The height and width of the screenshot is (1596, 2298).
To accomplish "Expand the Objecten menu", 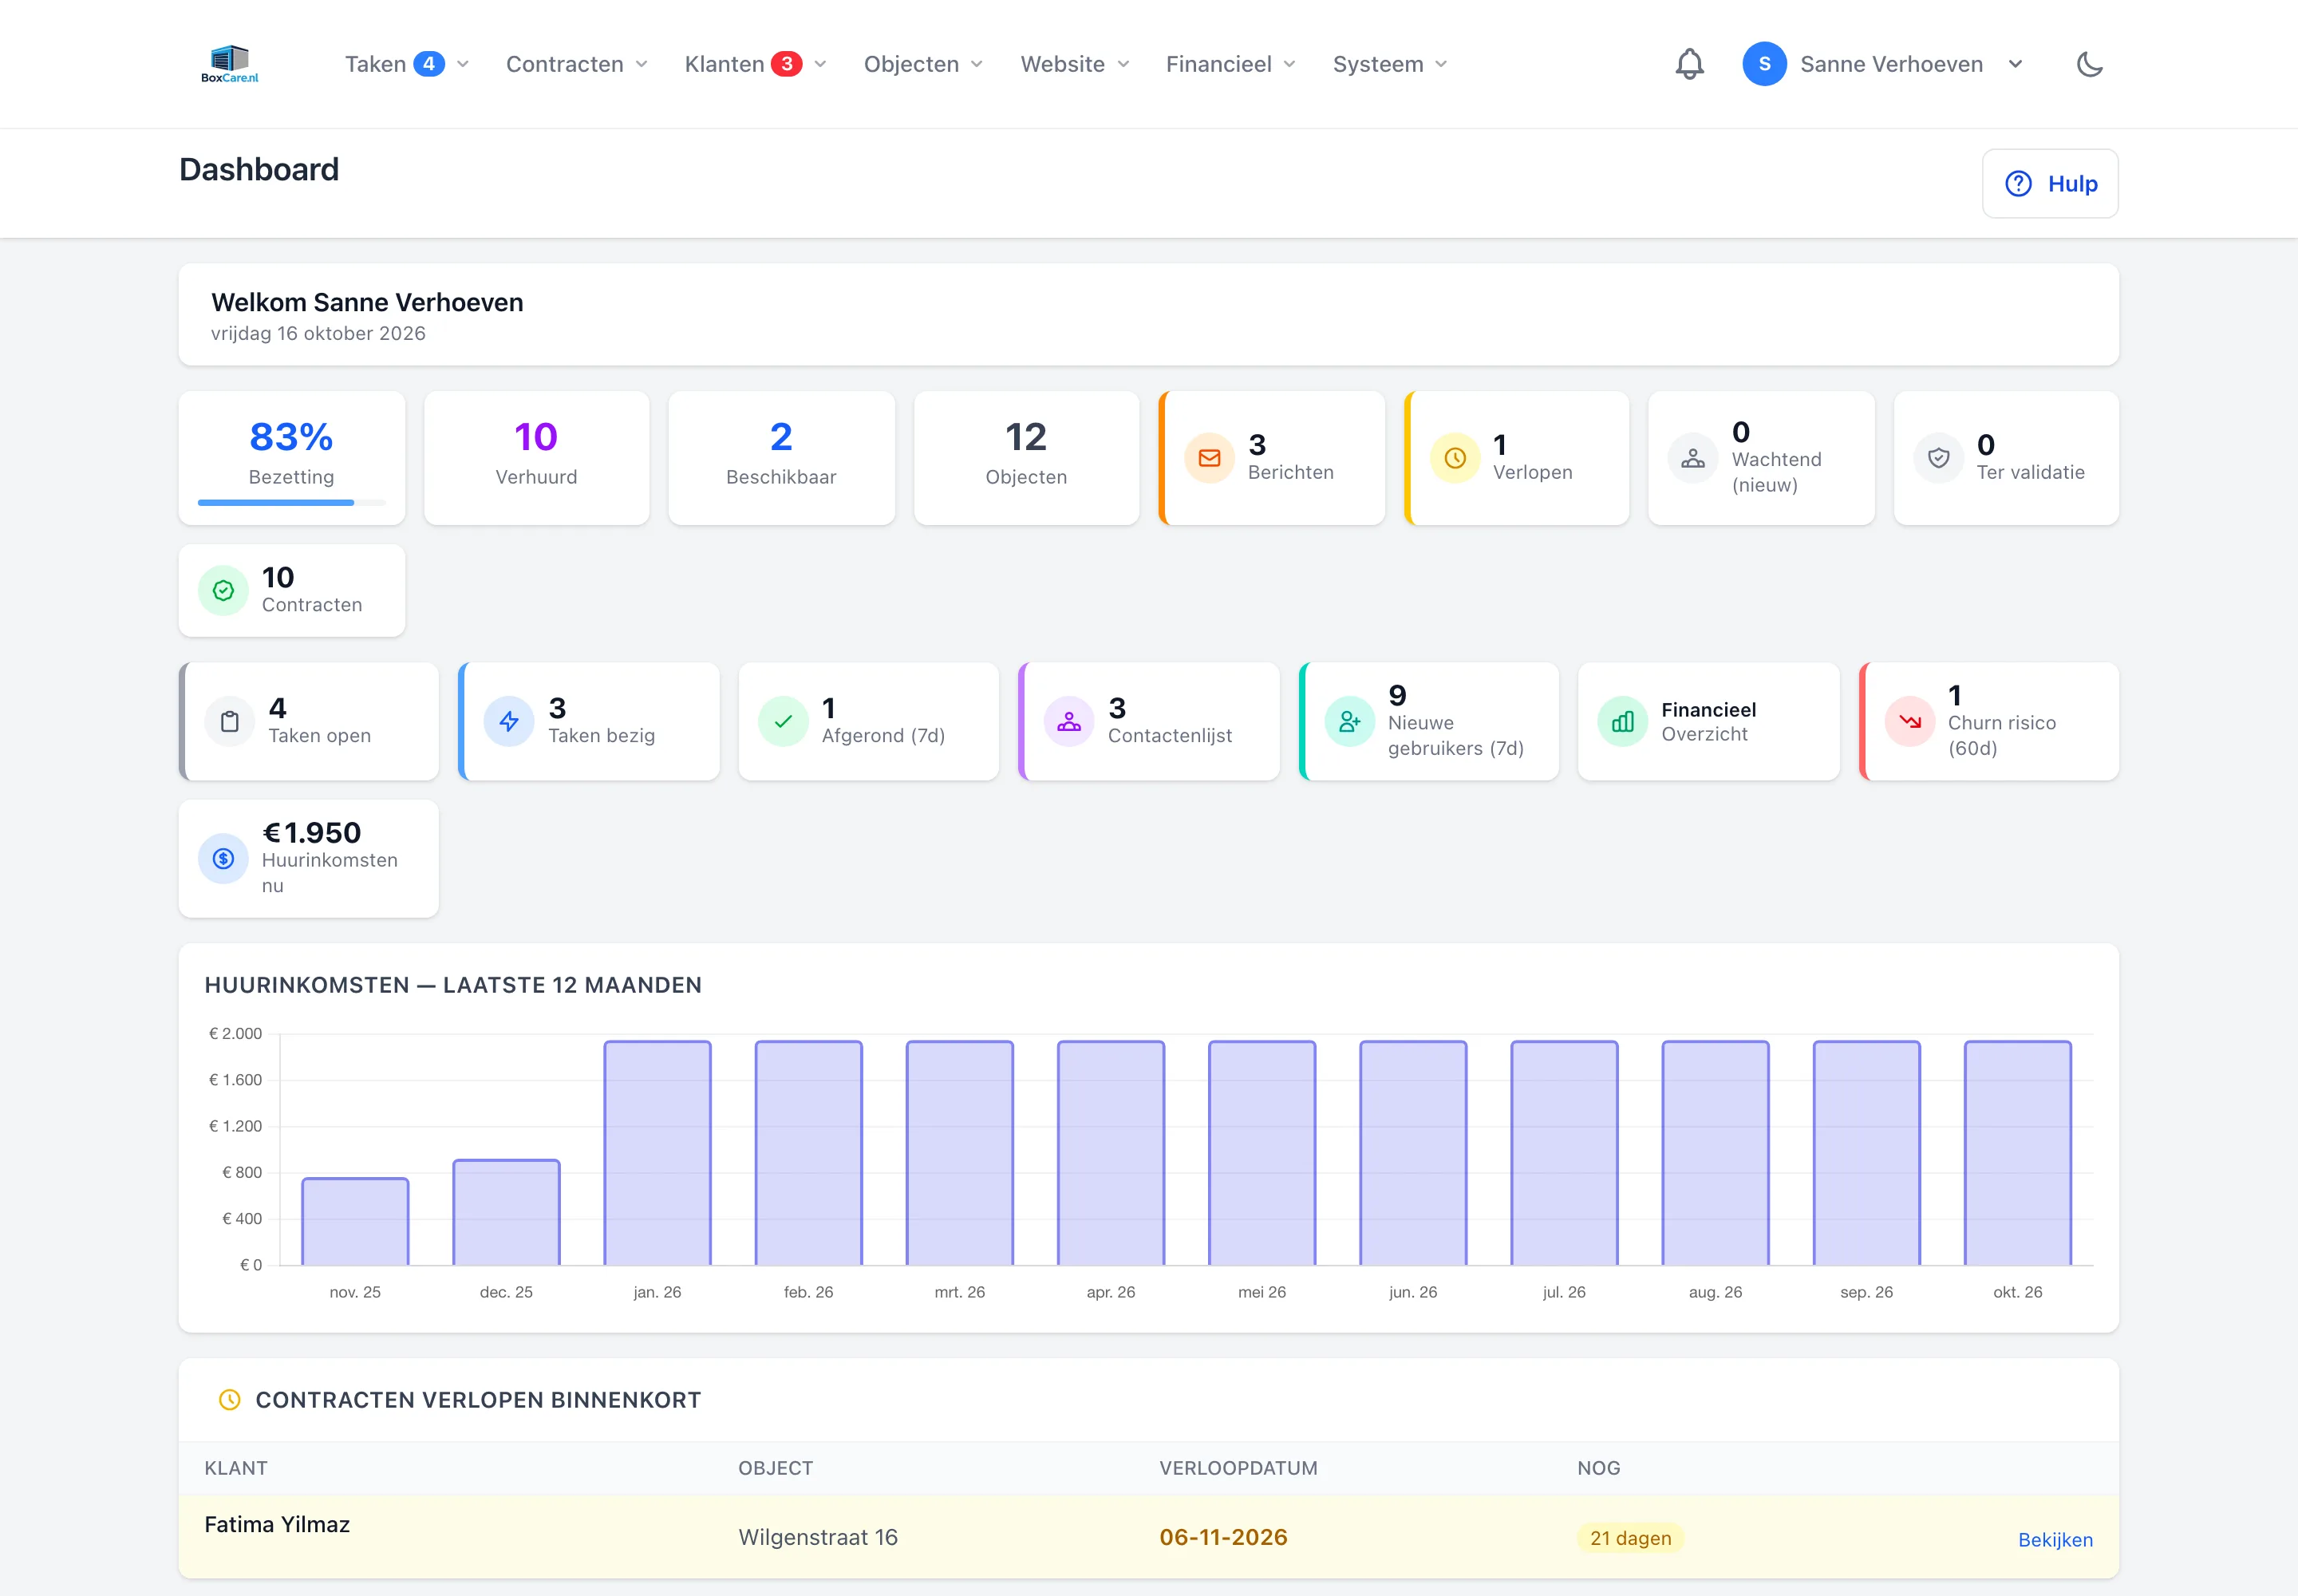I will pyautogui.click(x=923, y=64).
